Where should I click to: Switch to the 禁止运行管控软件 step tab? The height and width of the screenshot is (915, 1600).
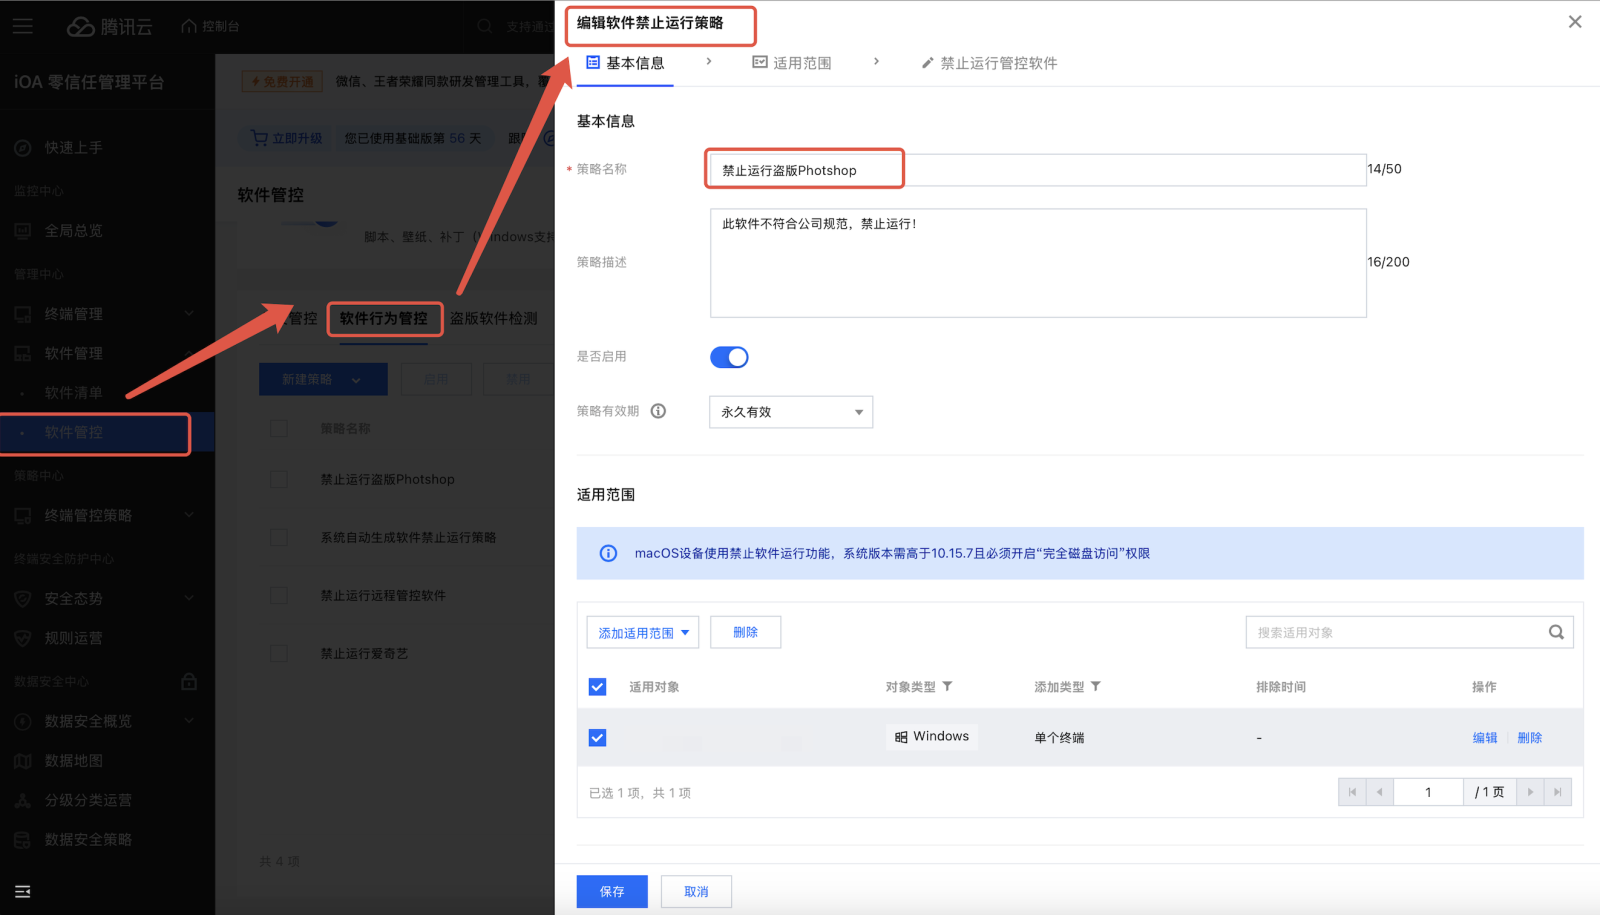tap(989, 63)
